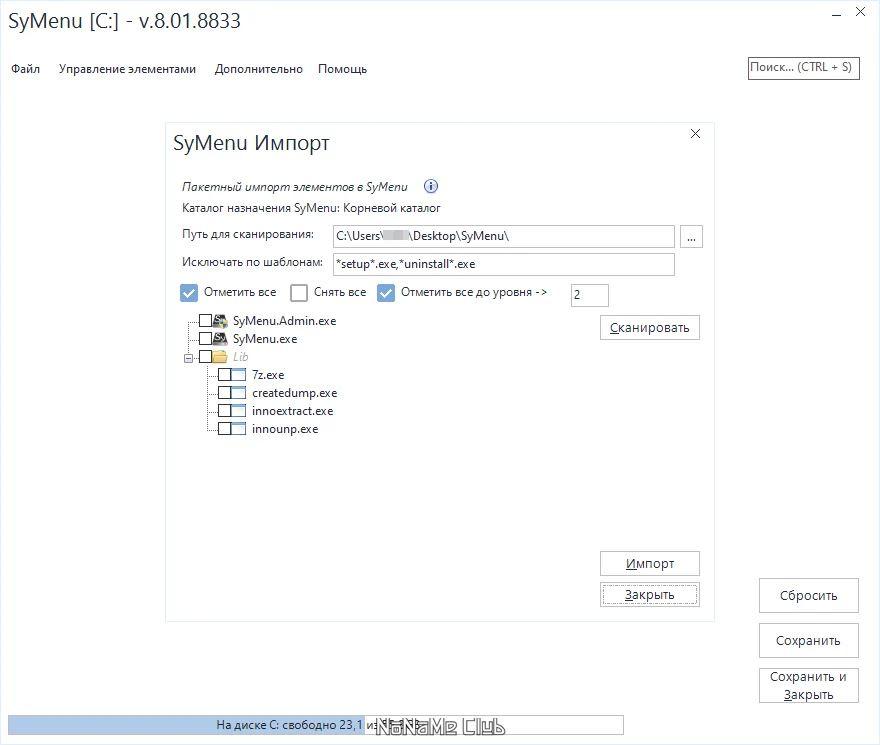Image resolution: width=880 pixels, height=745 pixels.
Task: Select the innounp.exe tree row
Action: tap(285, 429)
